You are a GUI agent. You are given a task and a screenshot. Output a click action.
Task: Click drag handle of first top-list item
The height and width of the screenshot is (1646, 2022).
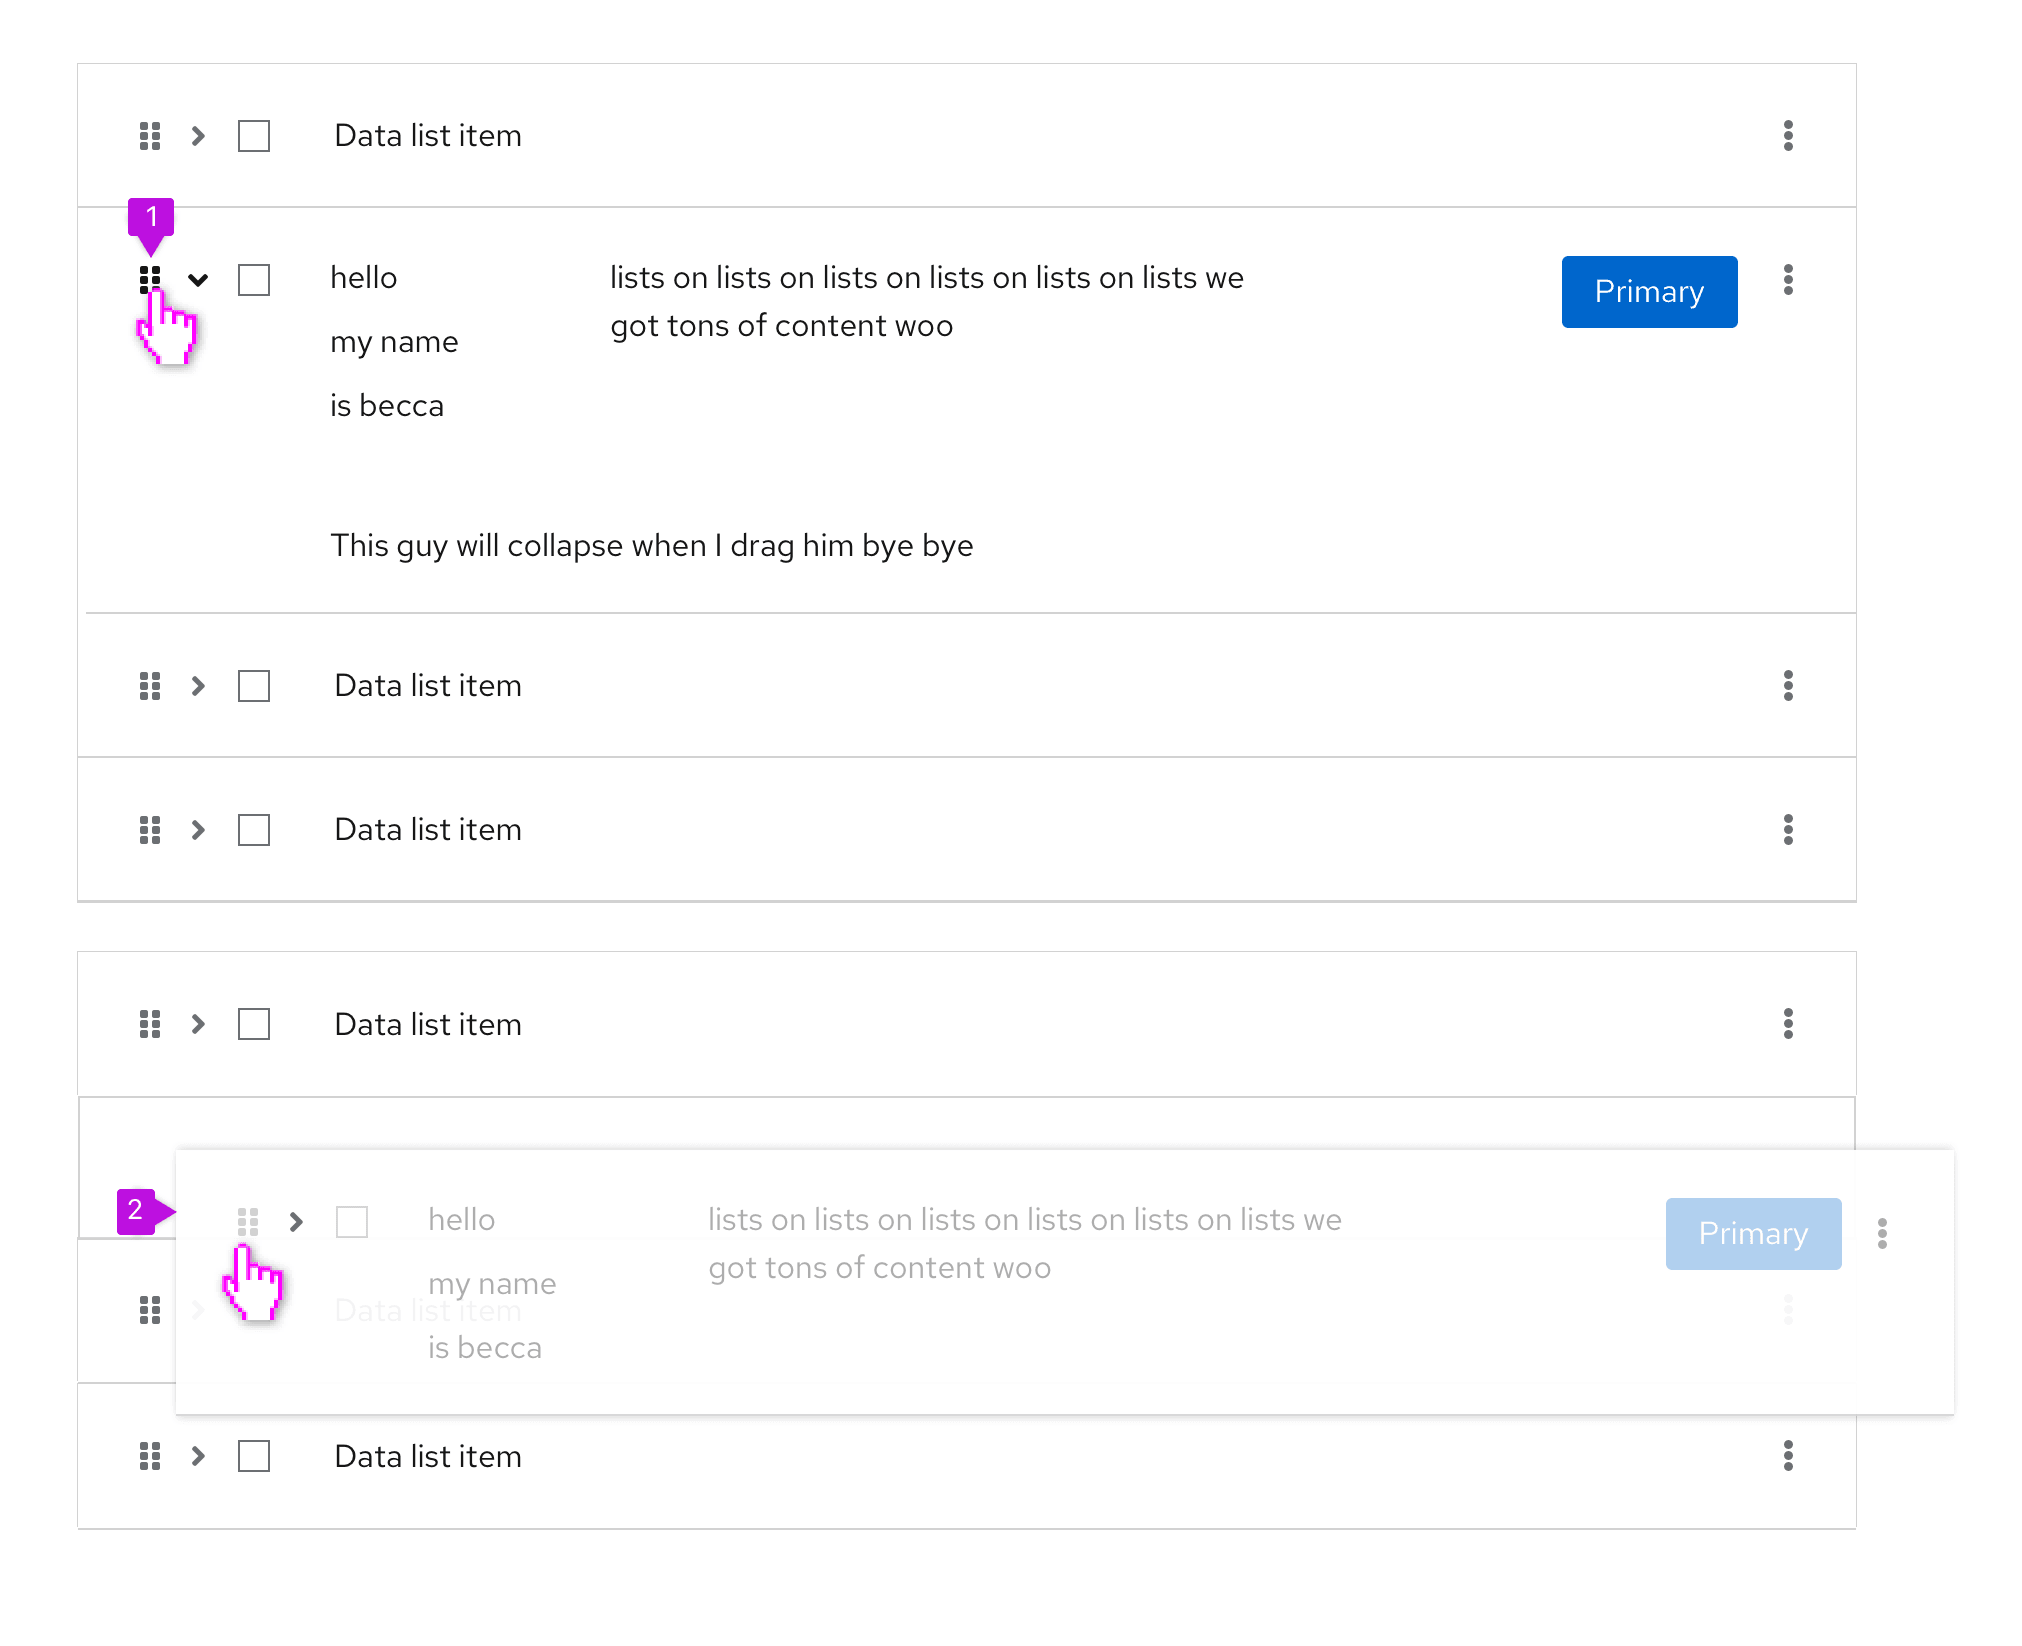pyautogui.click(x=150, y=136)
